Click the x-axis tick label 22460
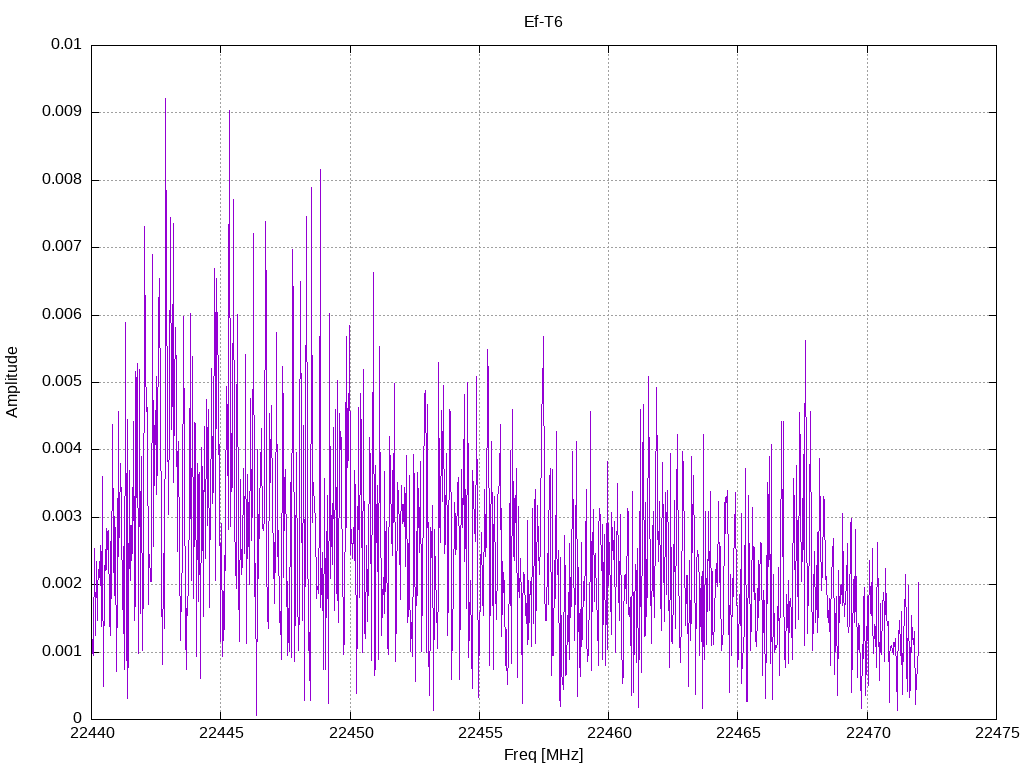1024x768 pixels. coord(609,733)
